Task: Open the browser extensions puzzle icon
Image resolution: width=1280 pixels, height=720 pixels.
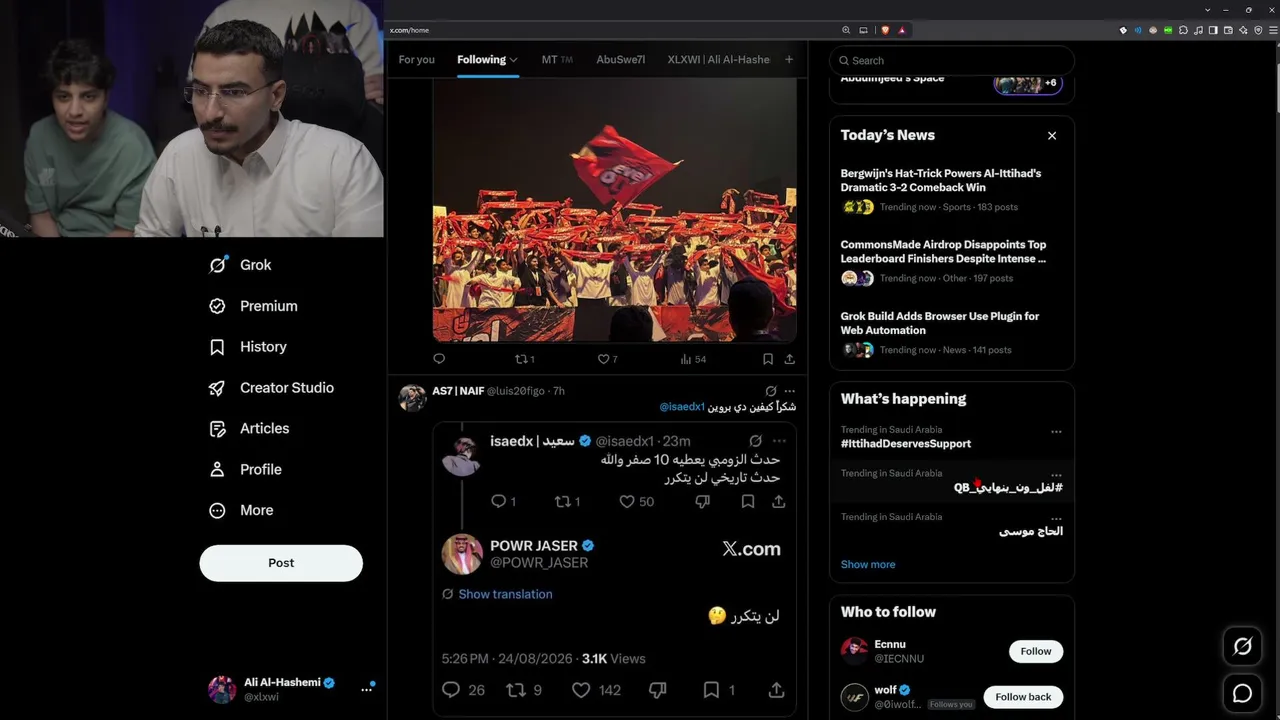Action: point(1184,30)
